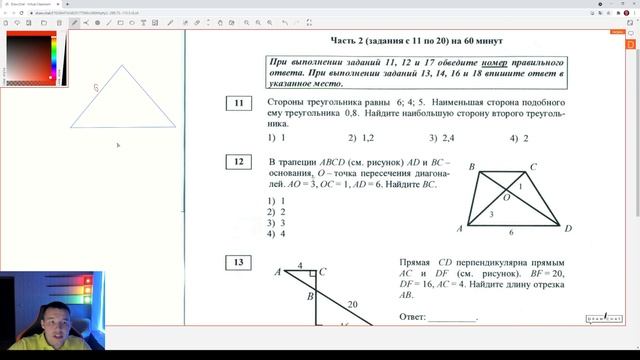Click the small widget at bottom-right of page
This screenshot has width=640, height=360.
pos(604,318)
